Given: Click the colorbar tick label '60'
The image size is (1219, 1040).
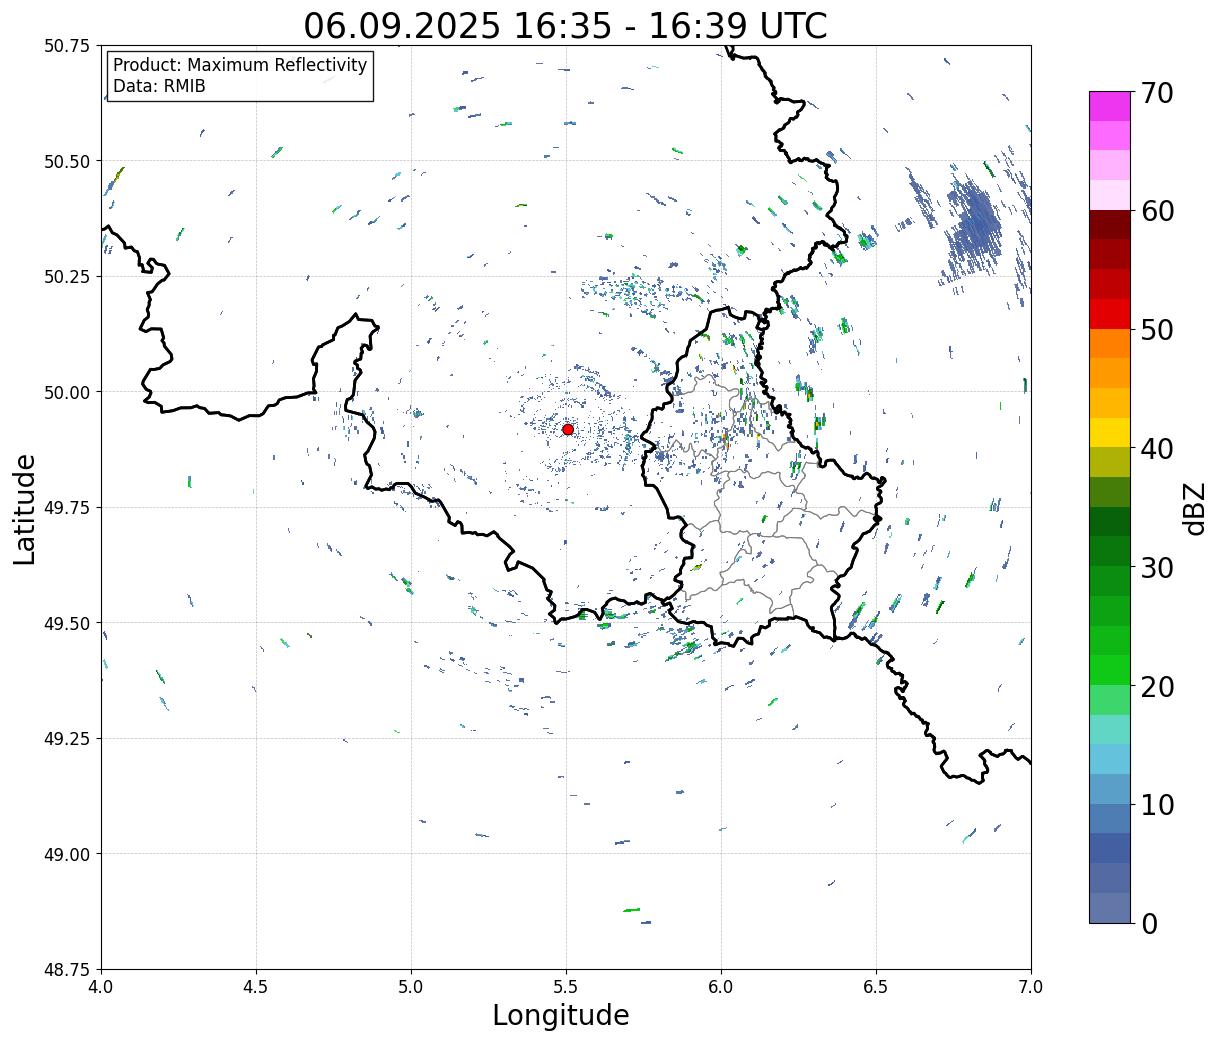Looking at the screenshot, I should 1156,211.
